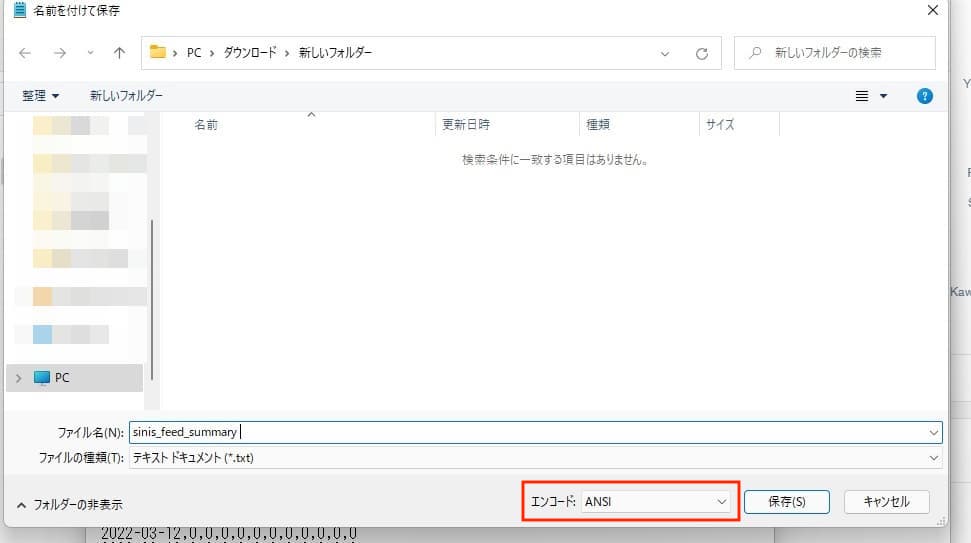
Task: Go up one folder level
Action: point(120,53)
